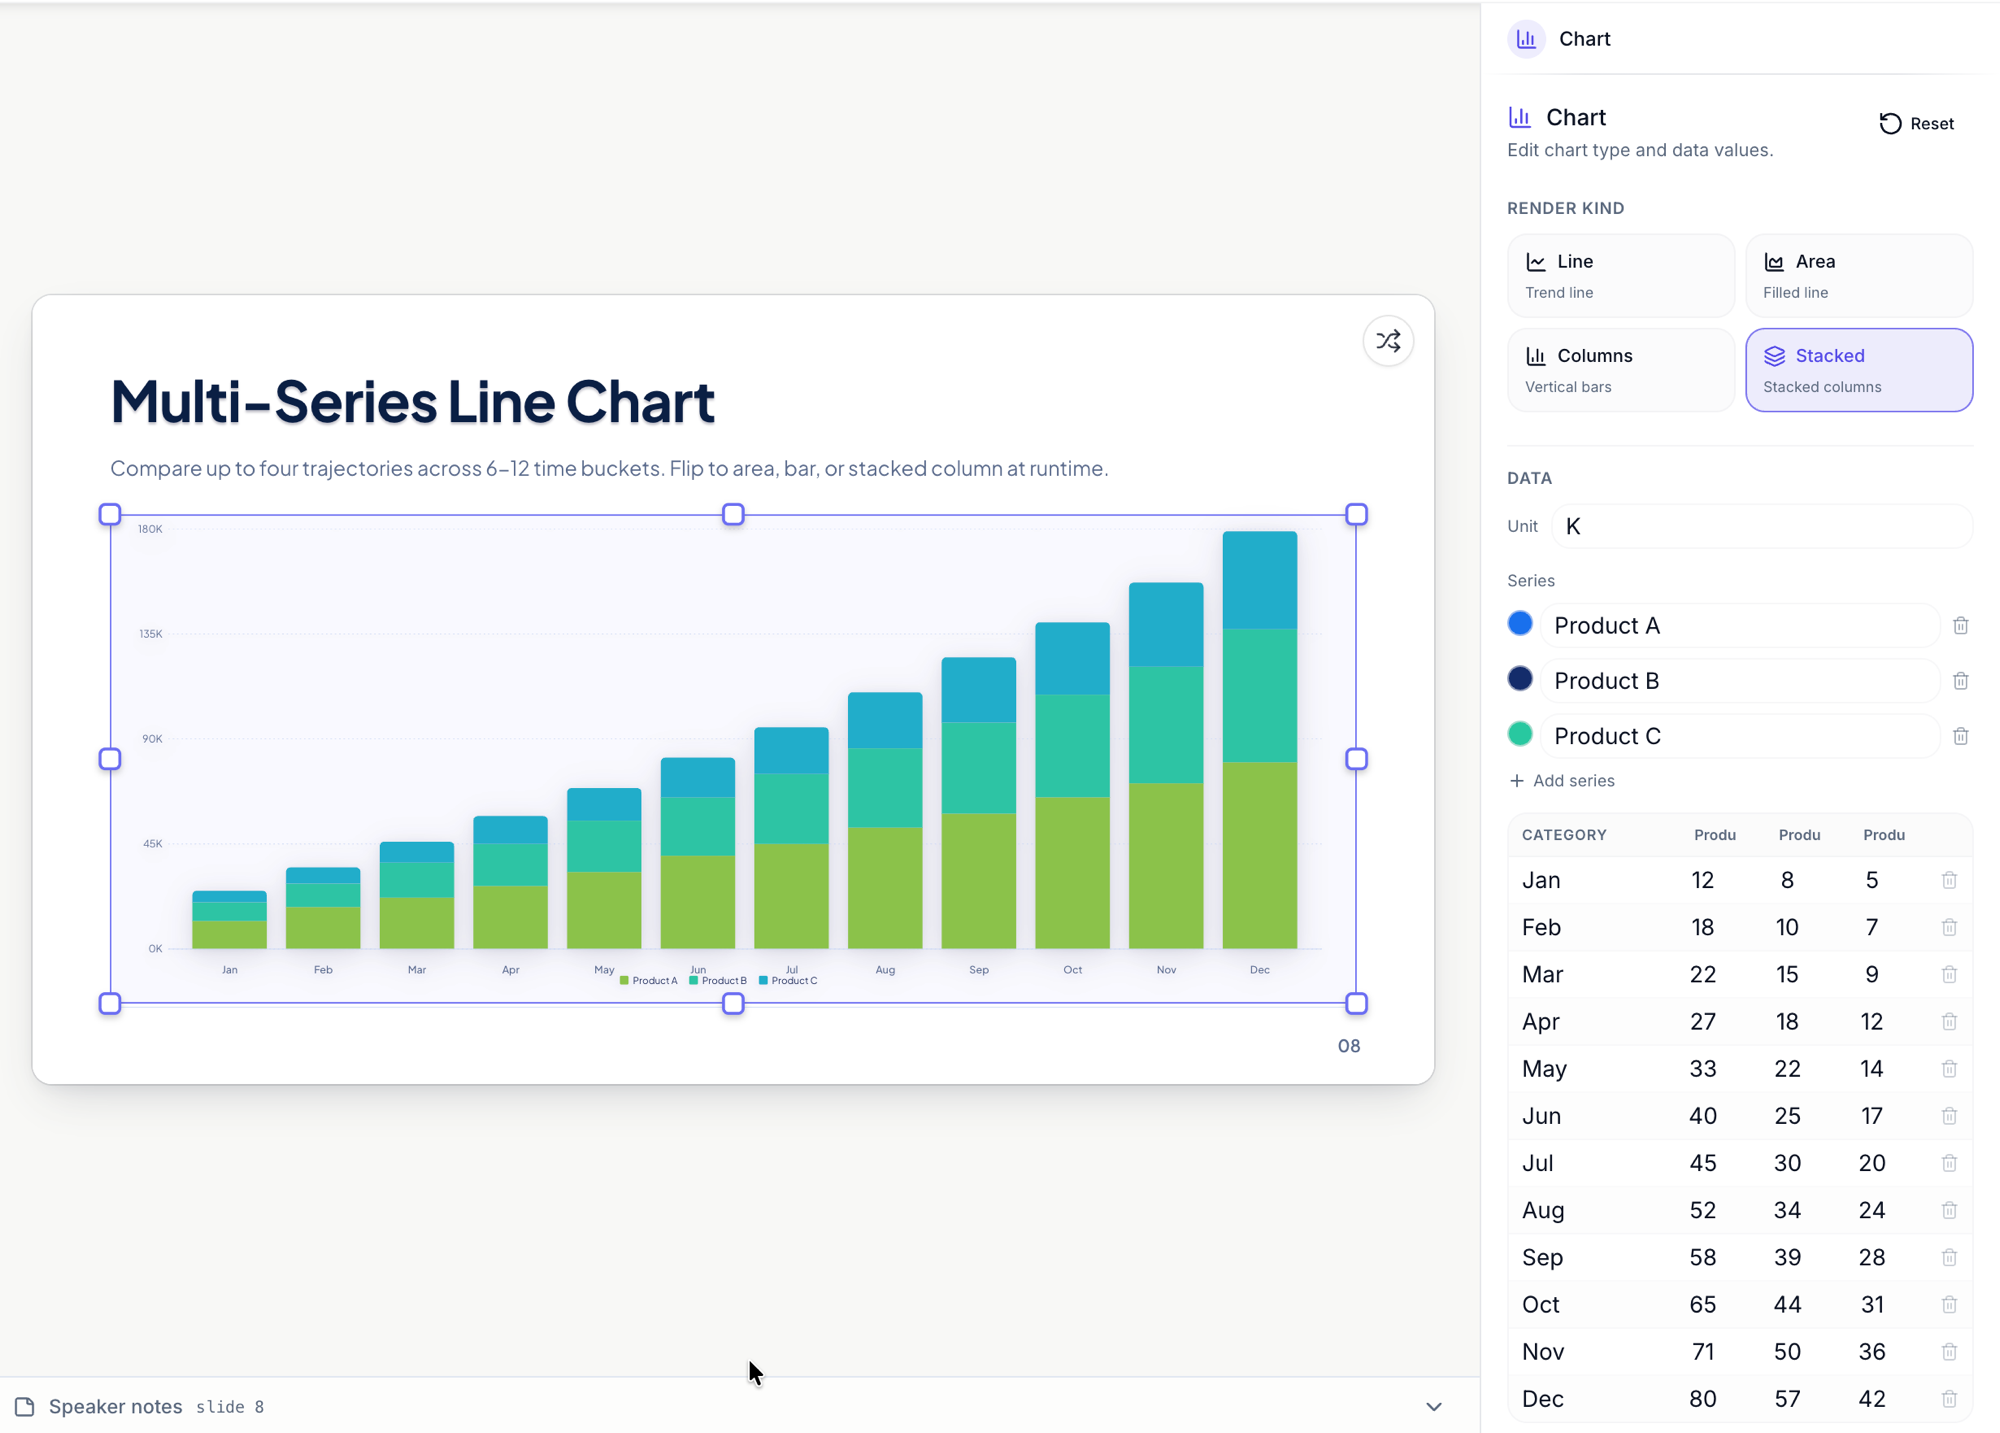Reset the chart settings
The height and width of the screenshot is (1433, 2000).
pyautogui.click(x=1916, y=123)
